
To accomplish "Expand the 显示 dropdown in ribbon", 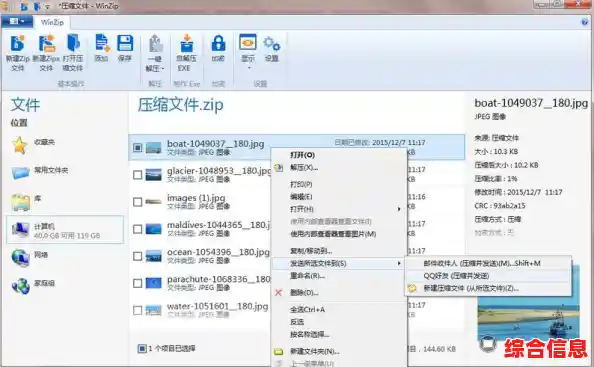I will click(x=249, y=69).
